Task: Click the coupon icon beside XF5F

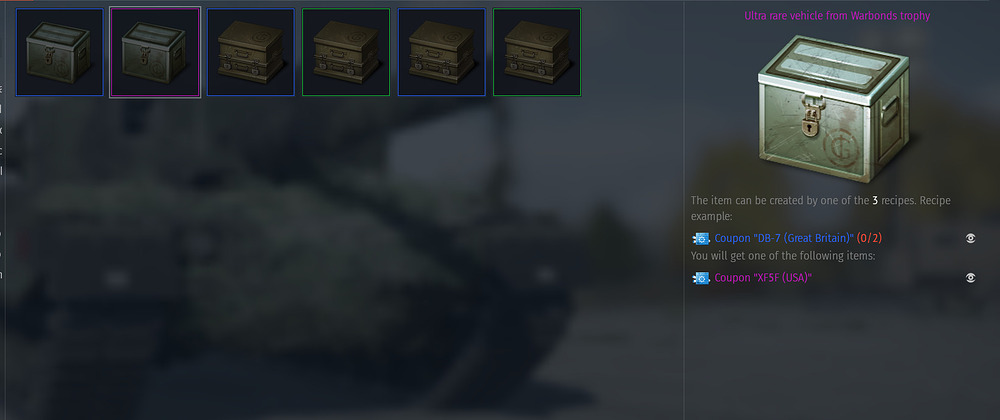Action: click(701, 279)
